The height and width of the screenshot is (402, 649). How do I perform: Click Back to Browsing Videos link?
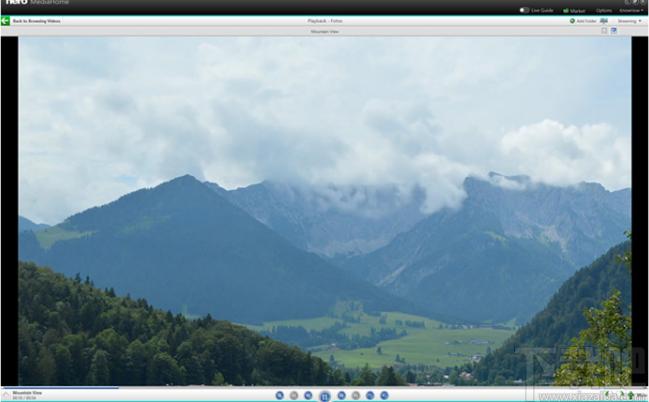(36, 21)
